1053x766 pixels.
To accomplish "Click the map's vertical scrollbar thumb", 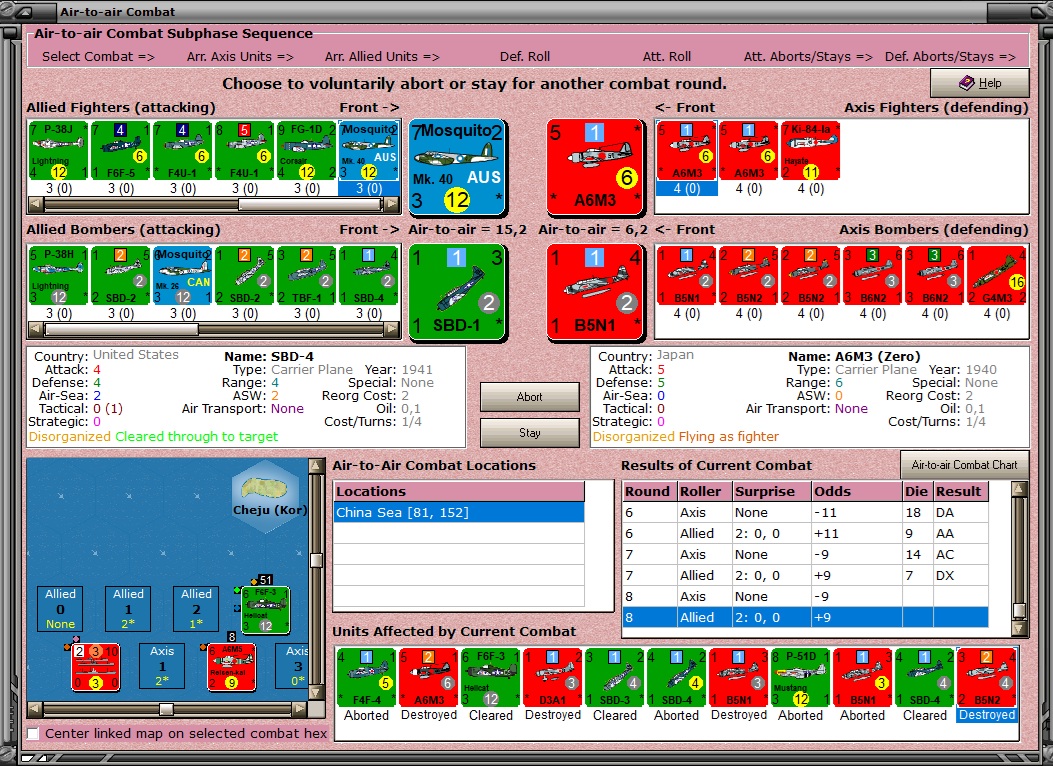I will click(316, 561).
